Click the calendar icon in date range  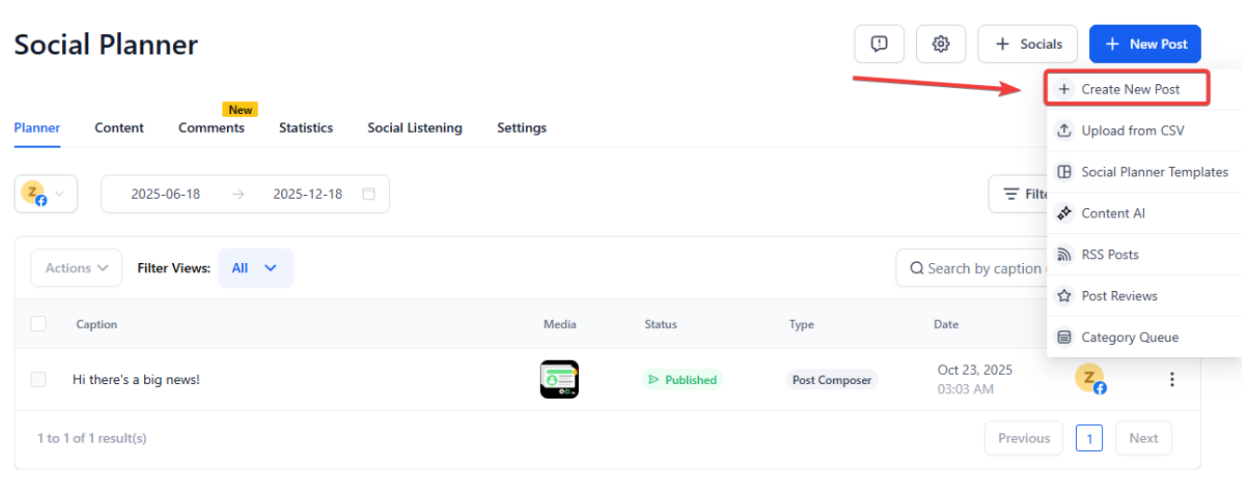tap(368, 194)
